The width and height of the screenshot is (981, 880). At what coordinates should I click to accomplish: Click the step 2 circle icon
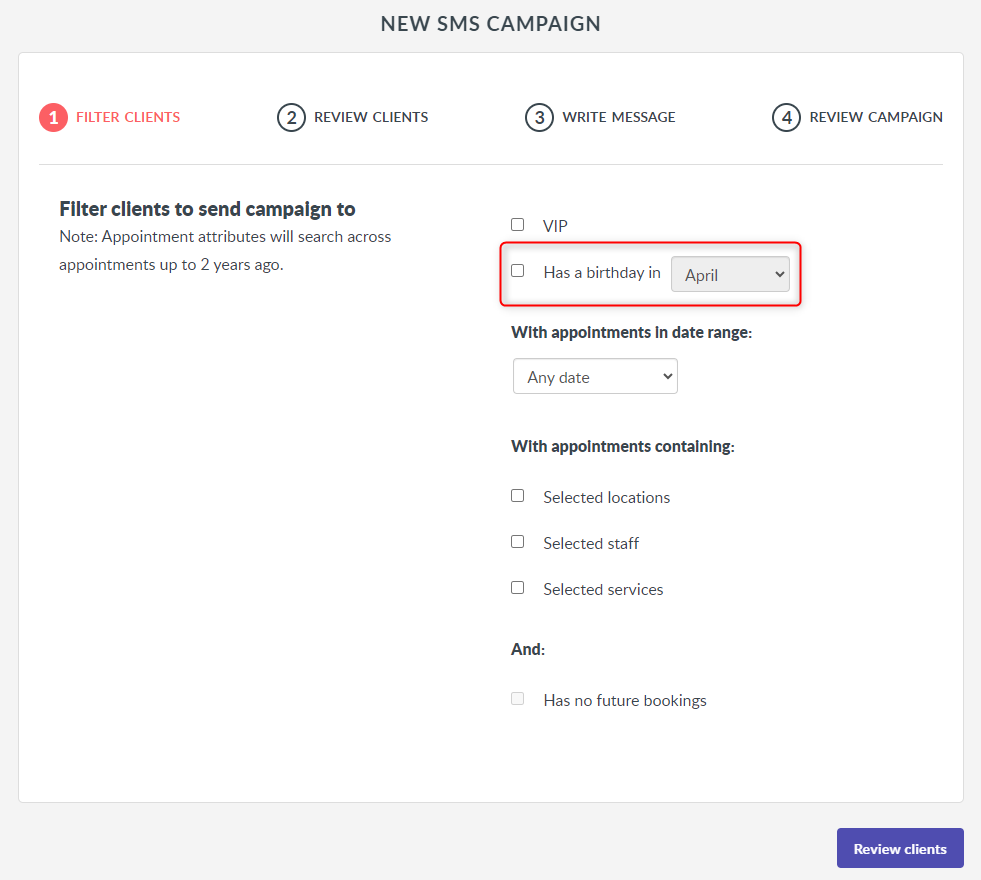[291, 118]
